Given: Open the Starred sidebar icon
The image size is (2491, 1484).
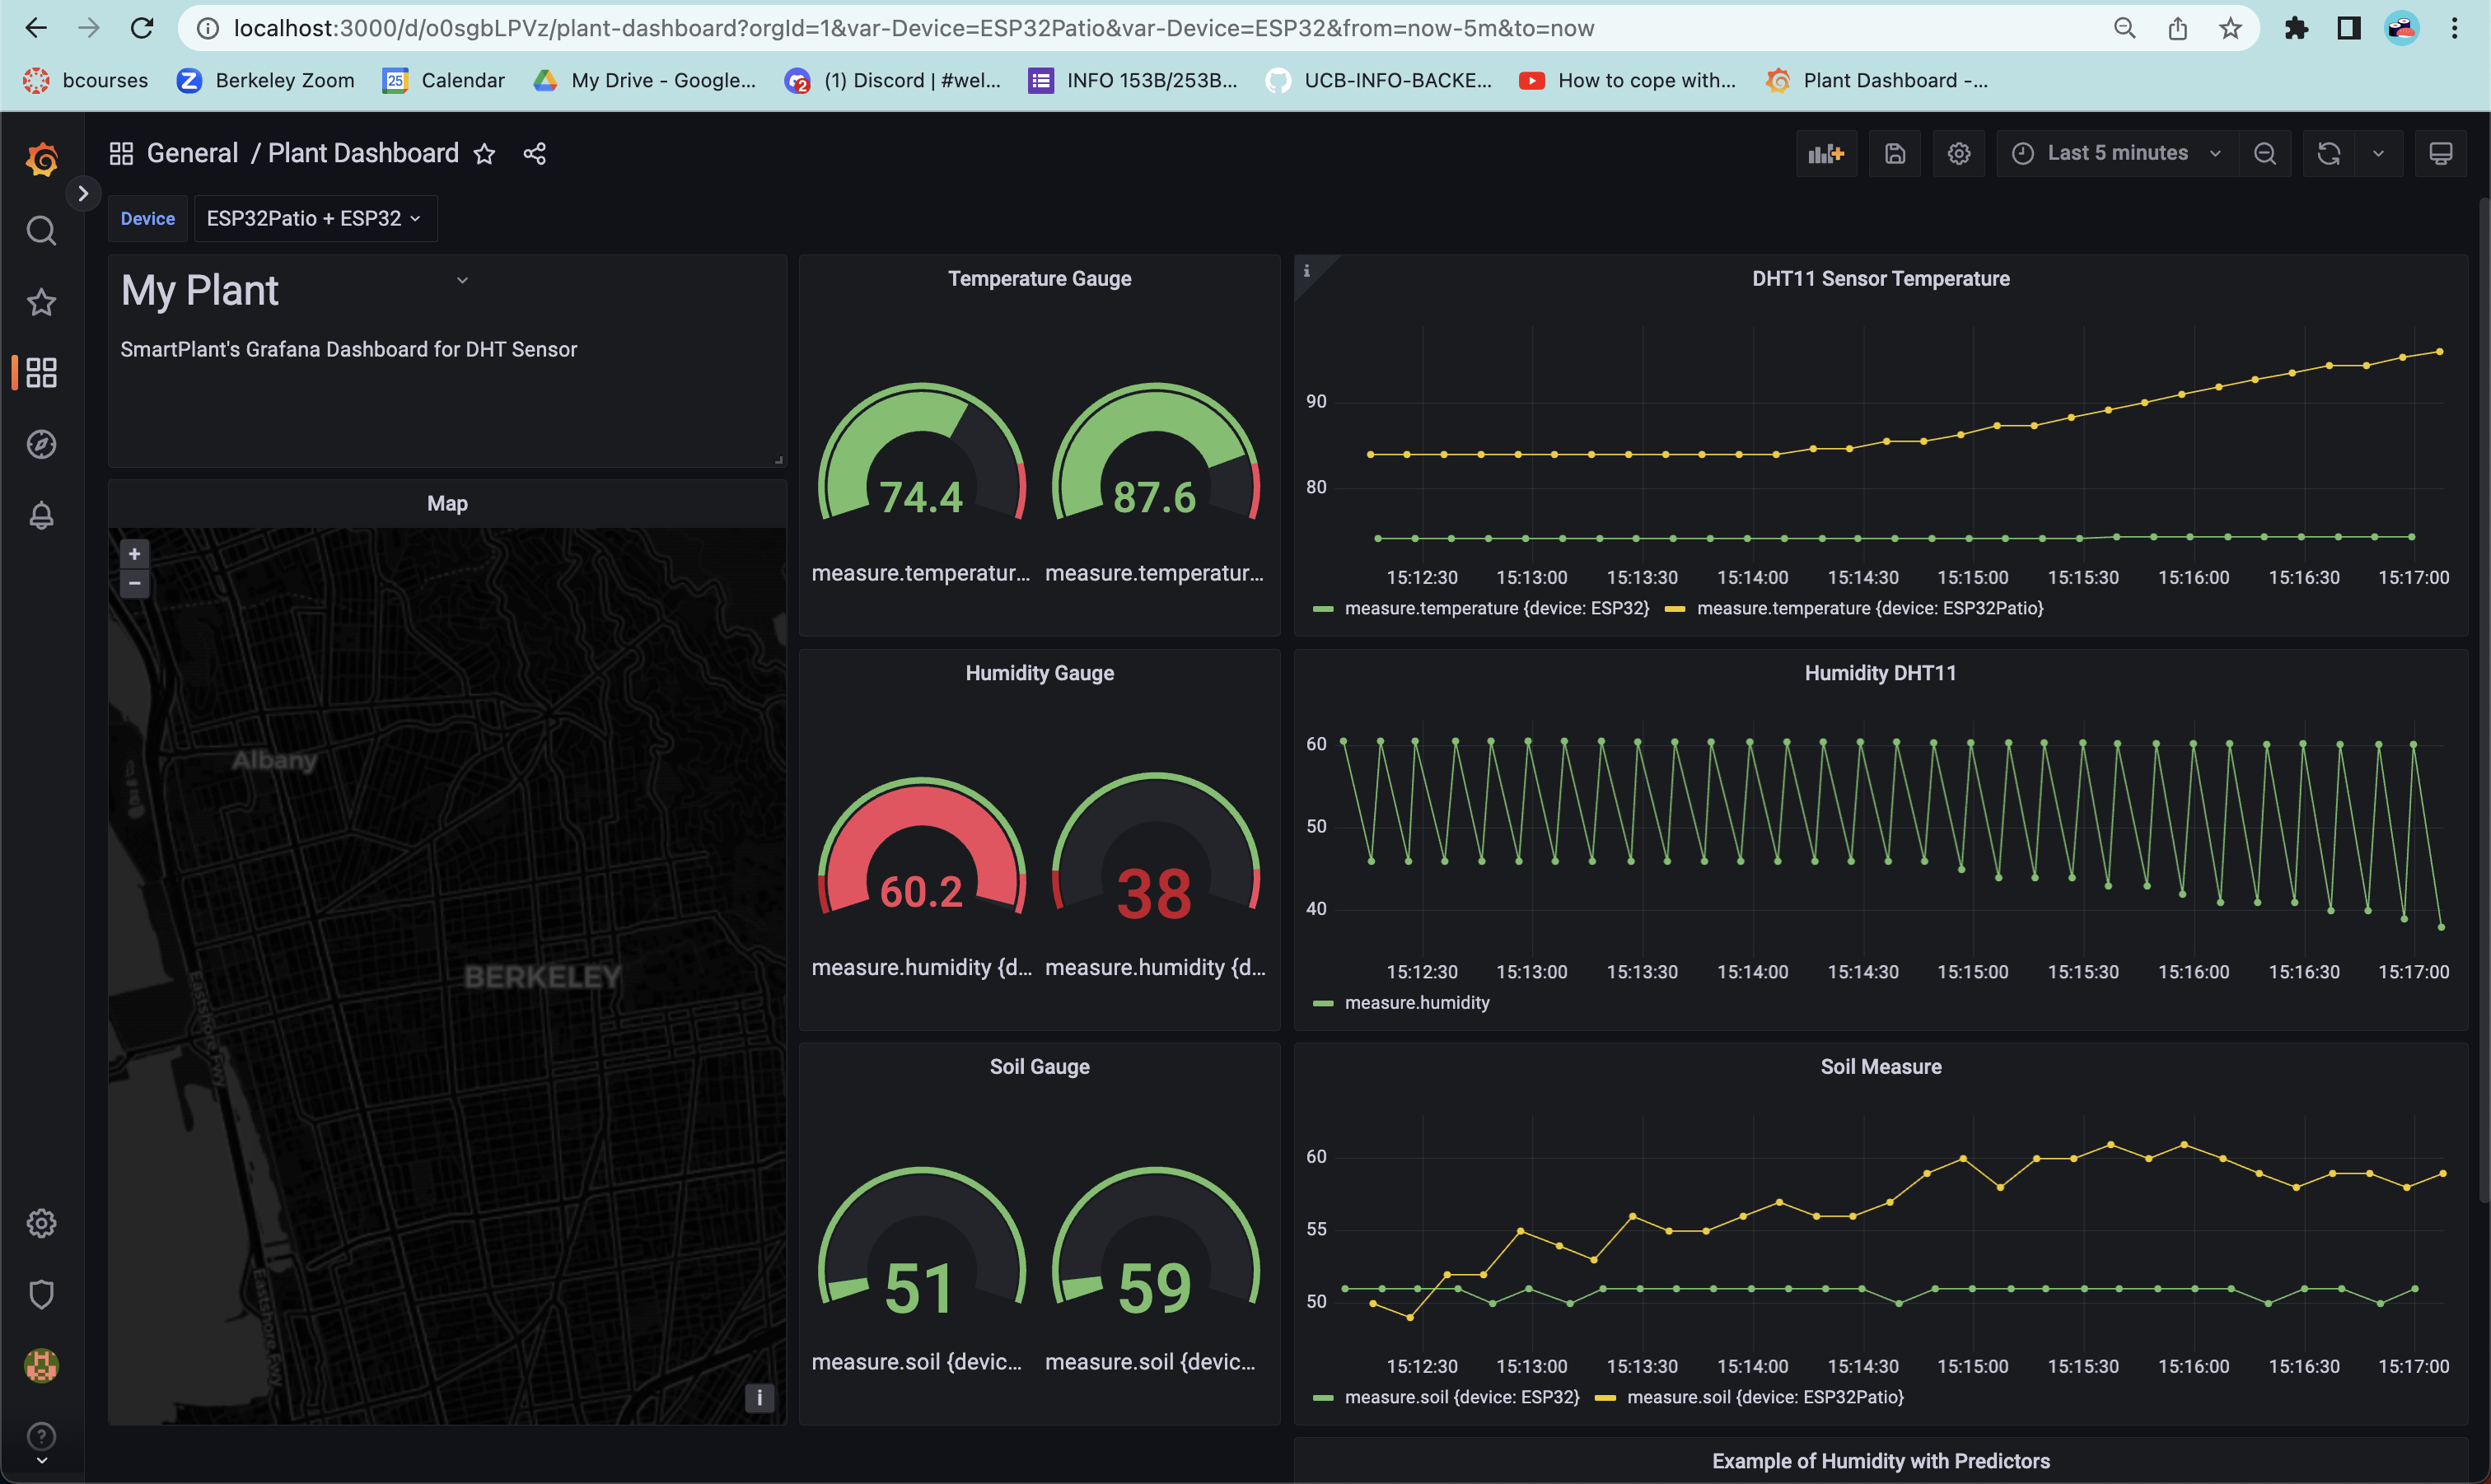Looking at the screenshot, I should (x=41, y=302).
